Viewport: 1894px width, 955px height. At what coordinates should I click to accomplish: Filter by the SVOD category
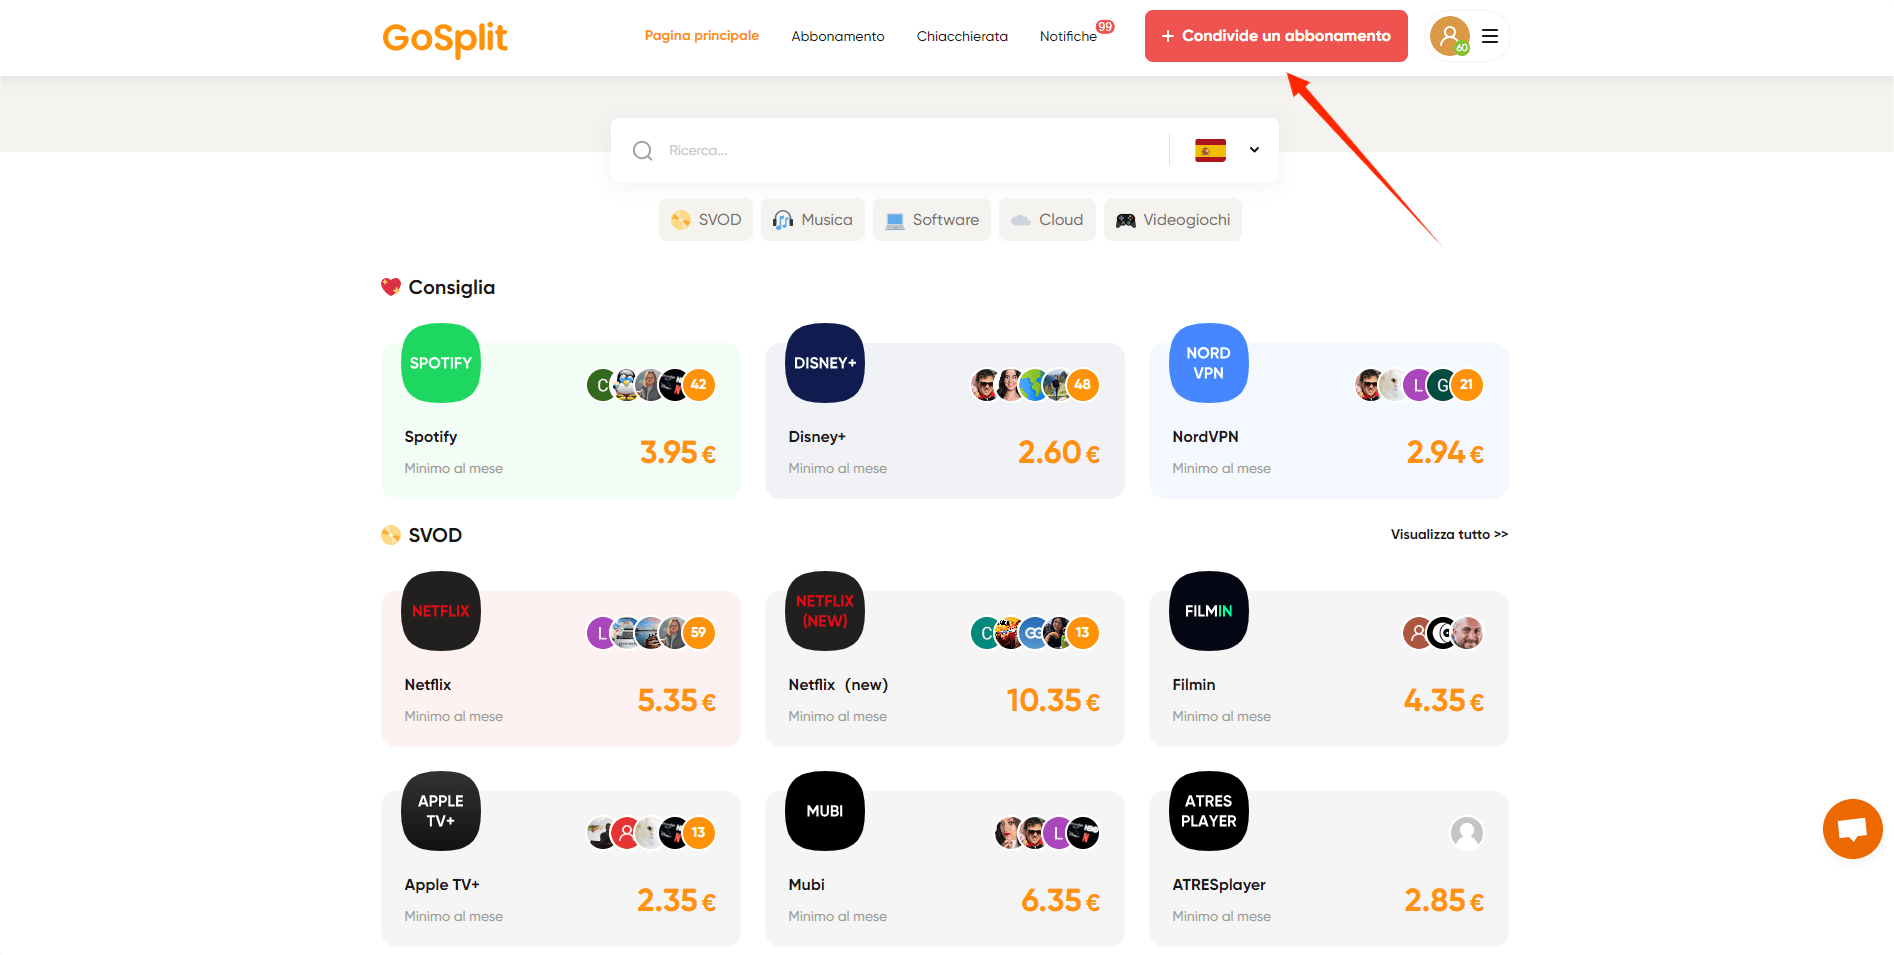tap(706, 220)
